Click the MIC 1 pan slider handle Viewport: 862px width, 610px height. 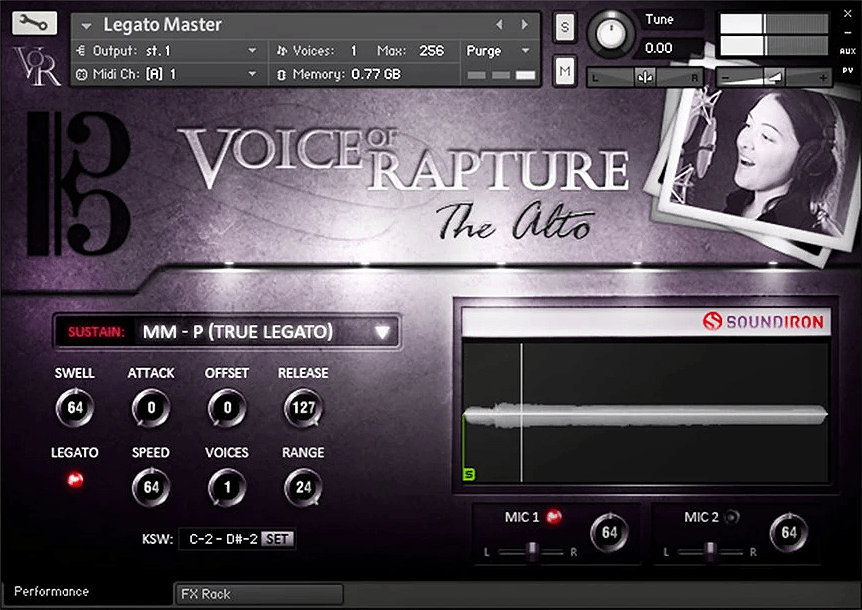click(532, 551)
